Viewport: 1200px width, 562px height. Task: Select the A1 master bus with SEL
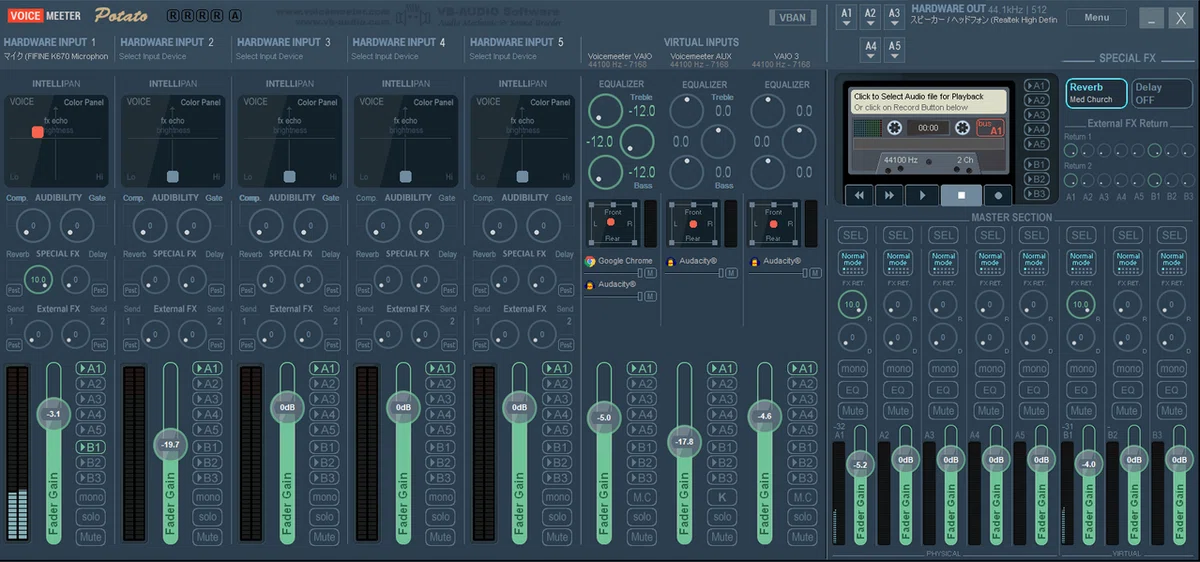tap(852, 235)
